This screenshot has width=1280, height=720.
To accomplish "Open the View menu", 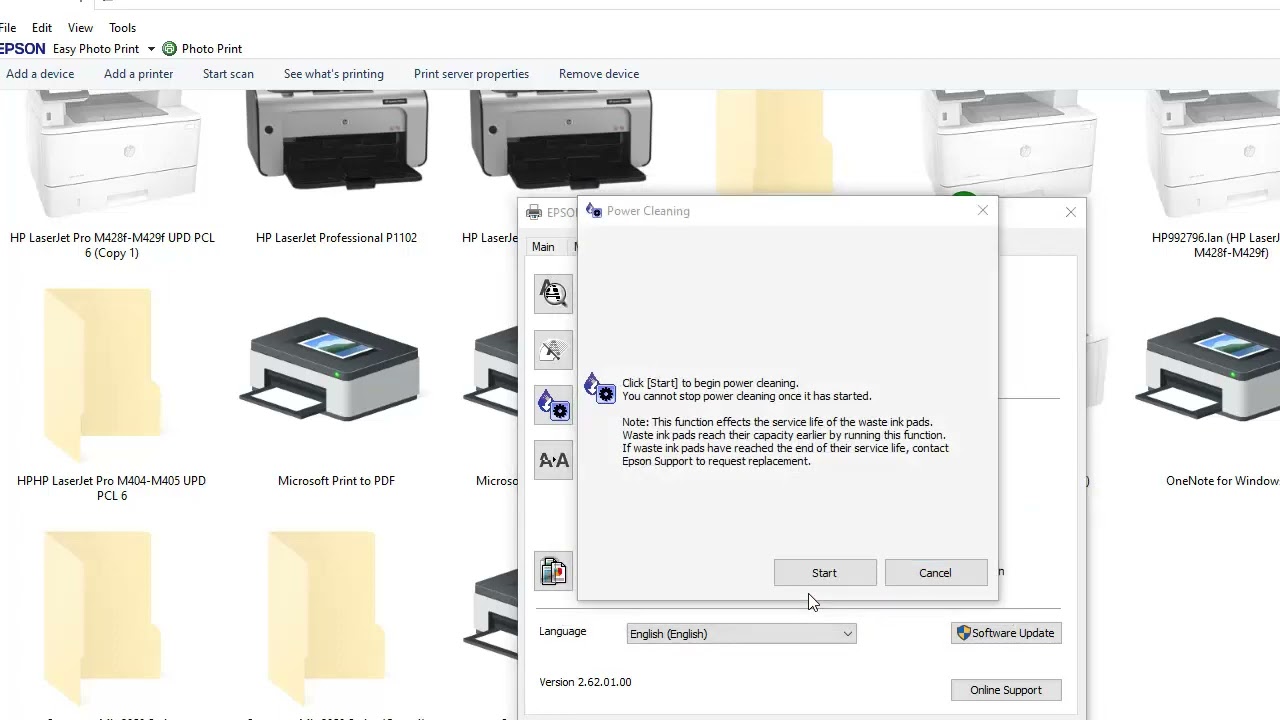I will click(80, 28).
